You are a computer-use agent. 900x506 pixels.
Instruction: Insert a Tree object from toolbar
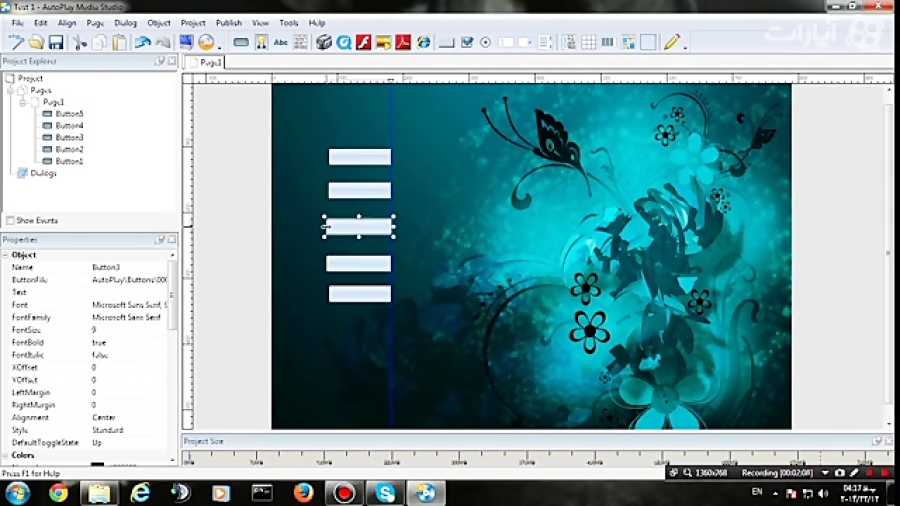coord(569,42)
